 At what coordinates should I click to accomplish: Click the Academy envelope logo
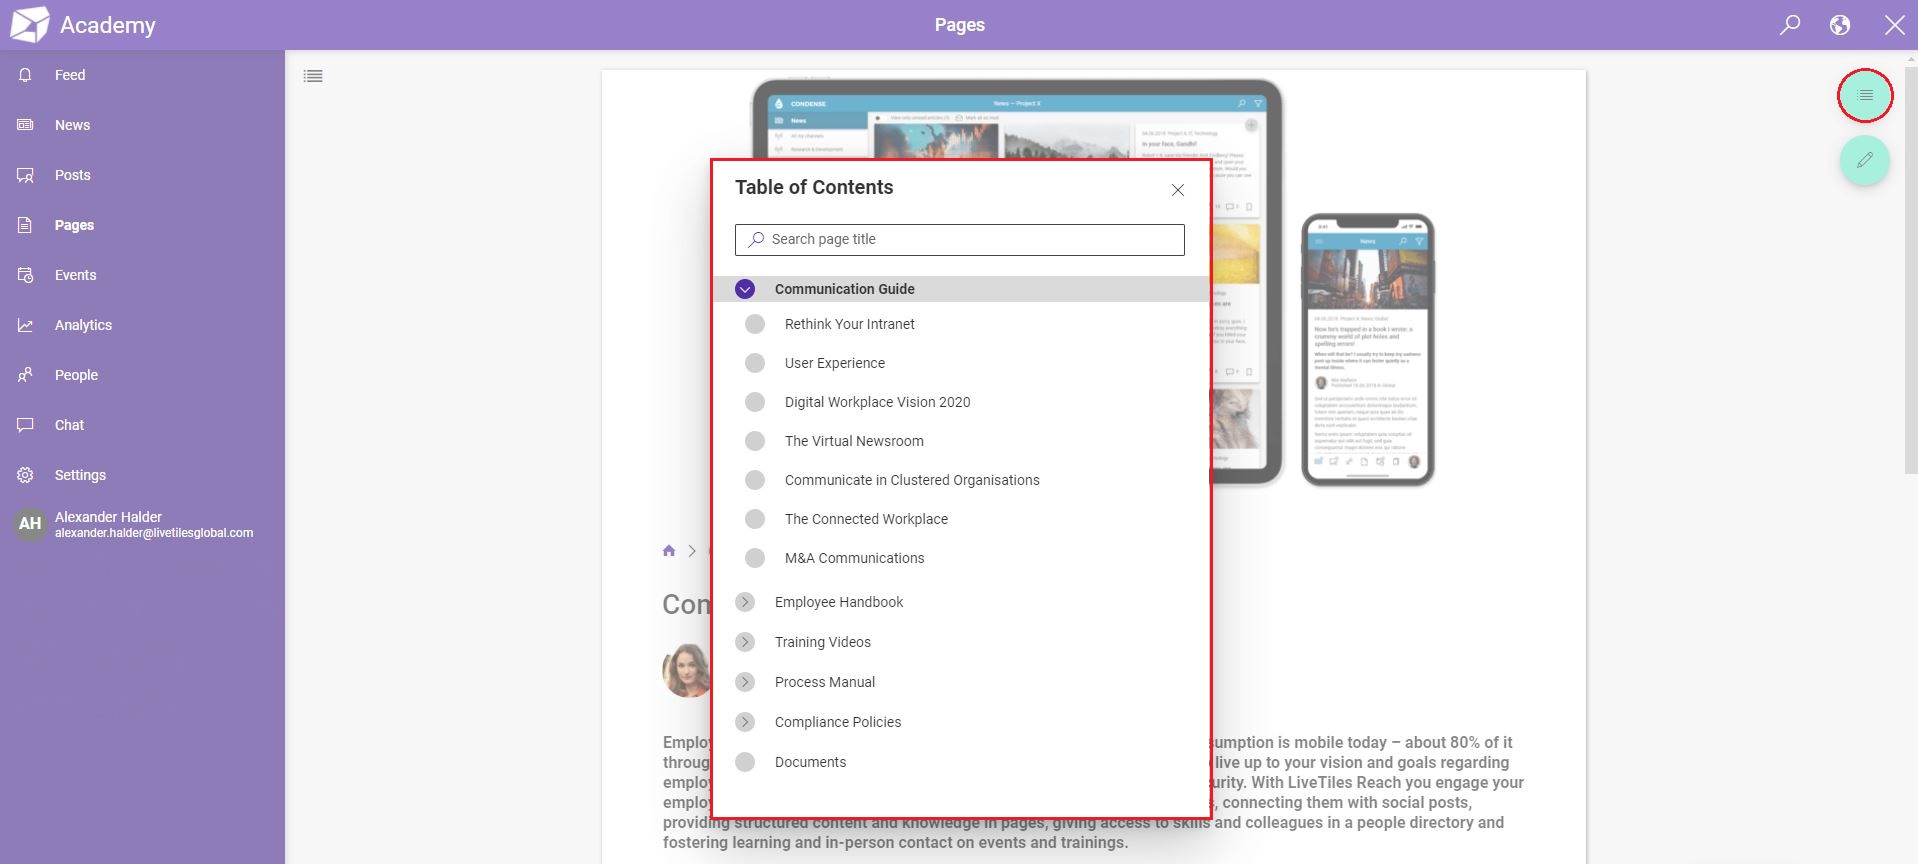[x=30, y=24]
